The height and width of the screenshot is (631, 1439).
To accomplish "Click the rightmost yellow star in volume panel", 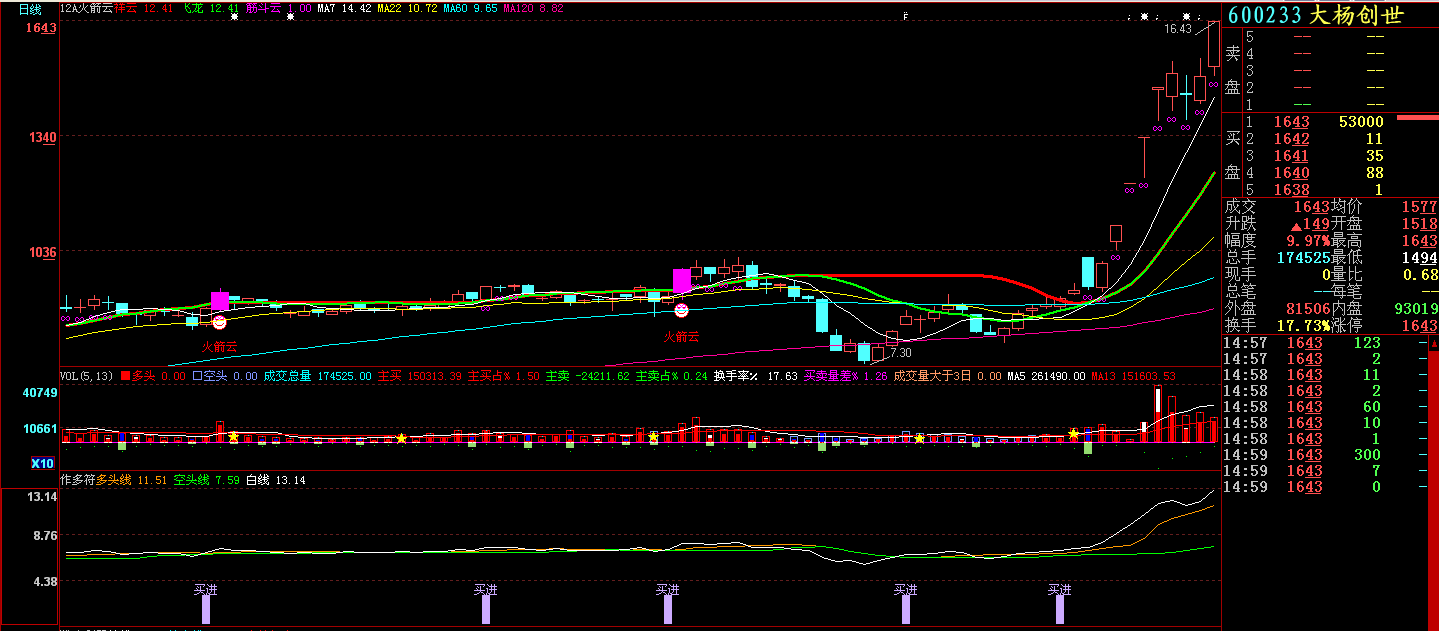I will click(x=1073, y=434).
